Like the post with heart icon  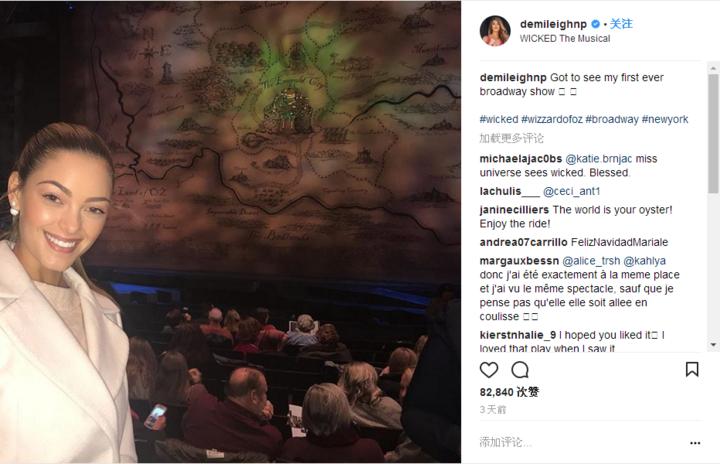489,369
